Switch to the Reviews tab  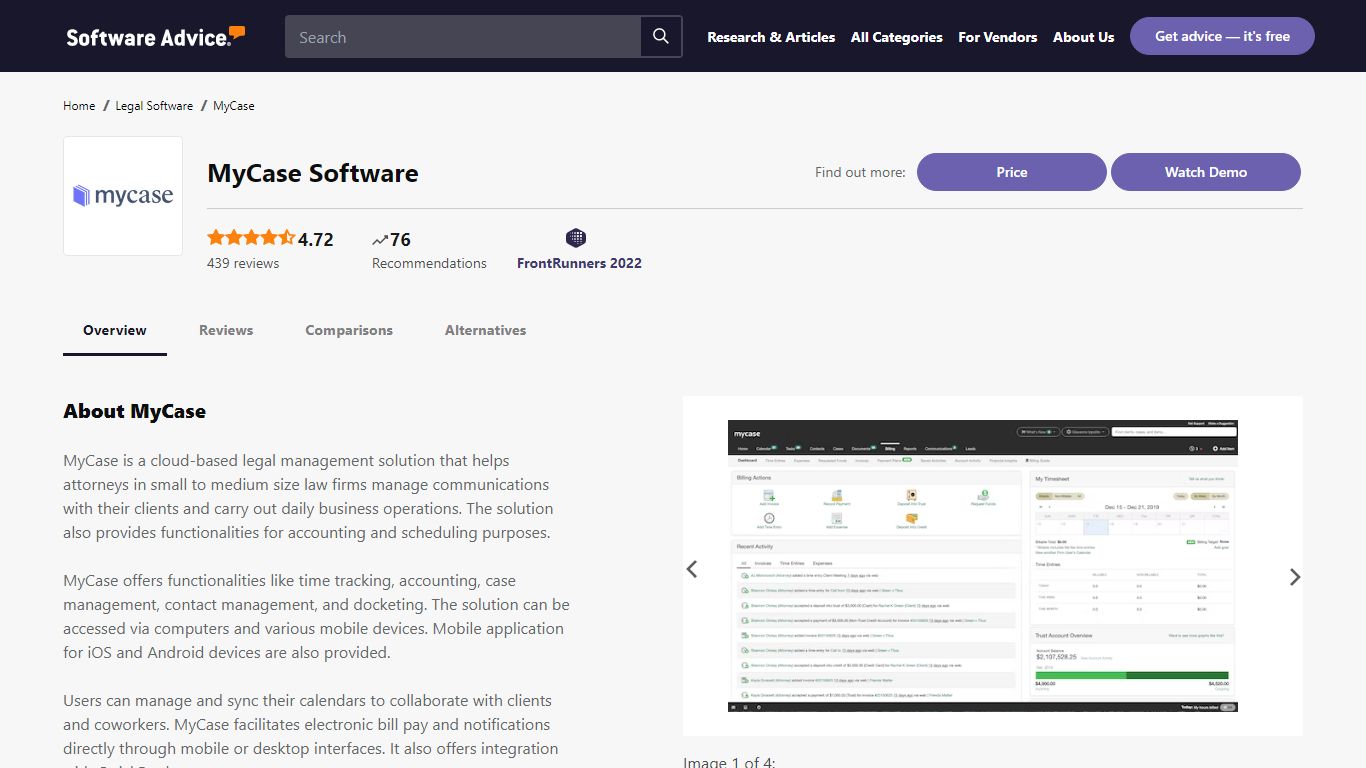(226, 330)
